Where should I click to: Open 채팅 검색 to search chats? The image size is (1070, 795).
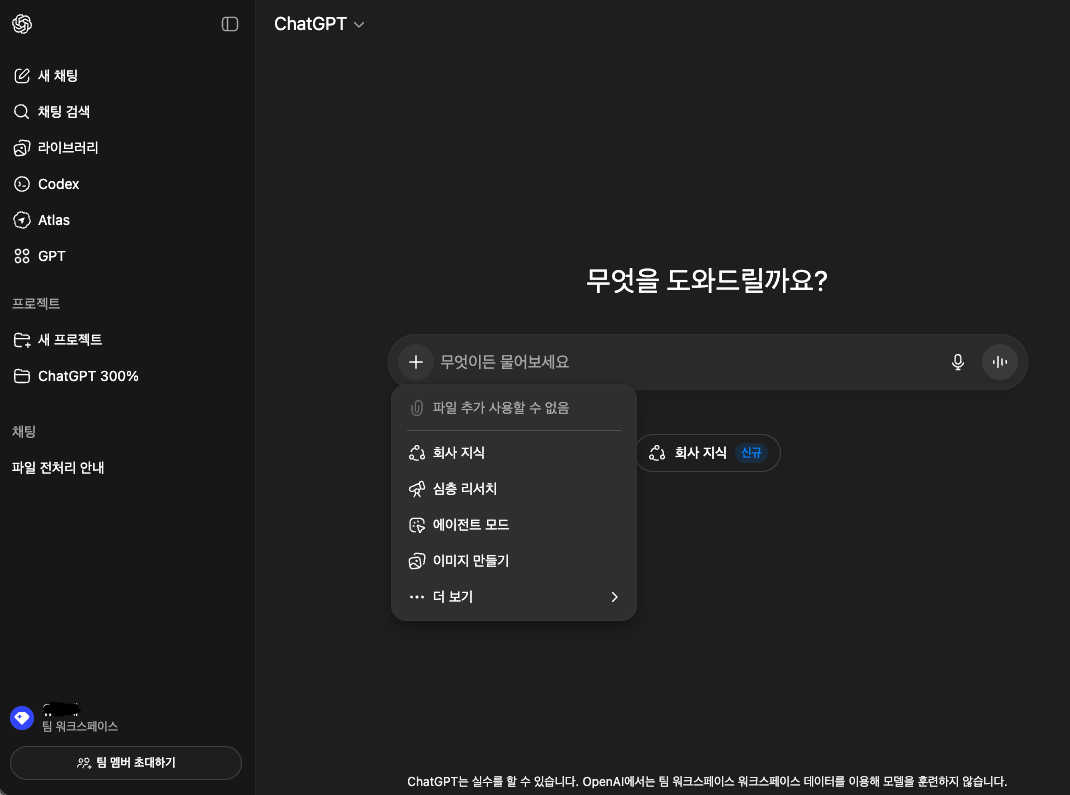click(x=52, y=112)
